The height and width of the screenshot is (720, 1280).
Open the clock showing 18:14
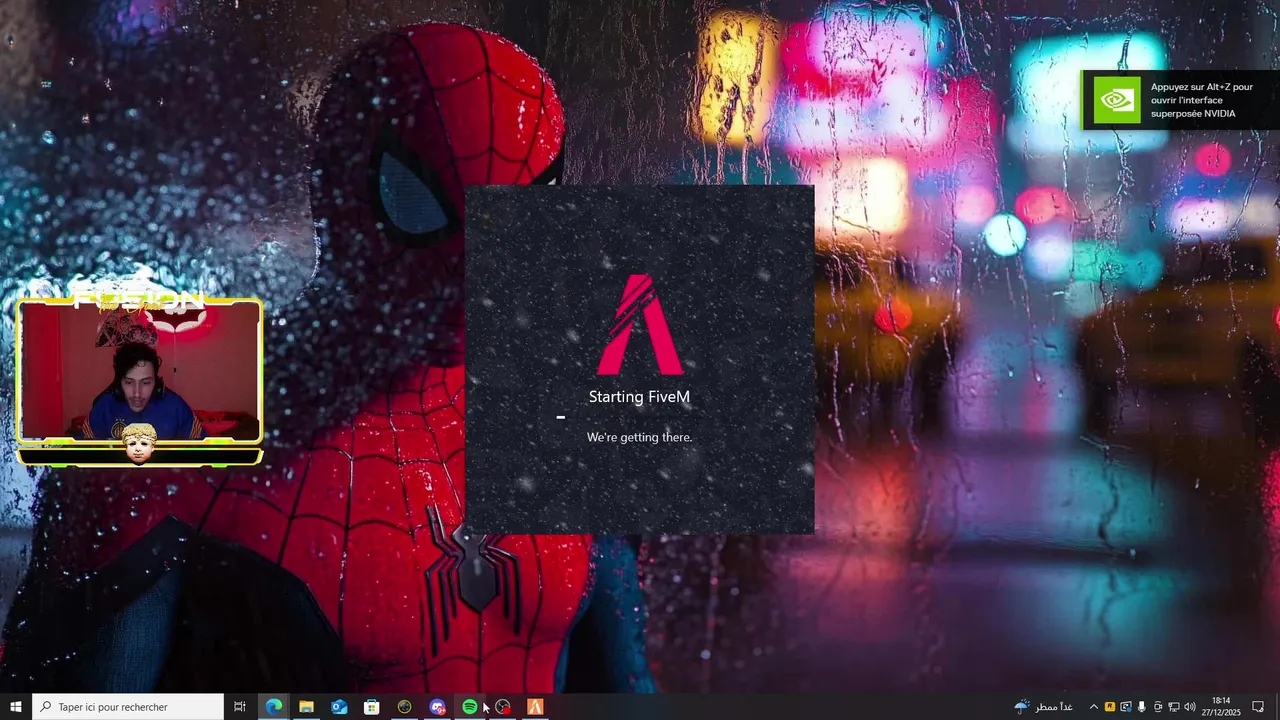[x=1221, y=707]
